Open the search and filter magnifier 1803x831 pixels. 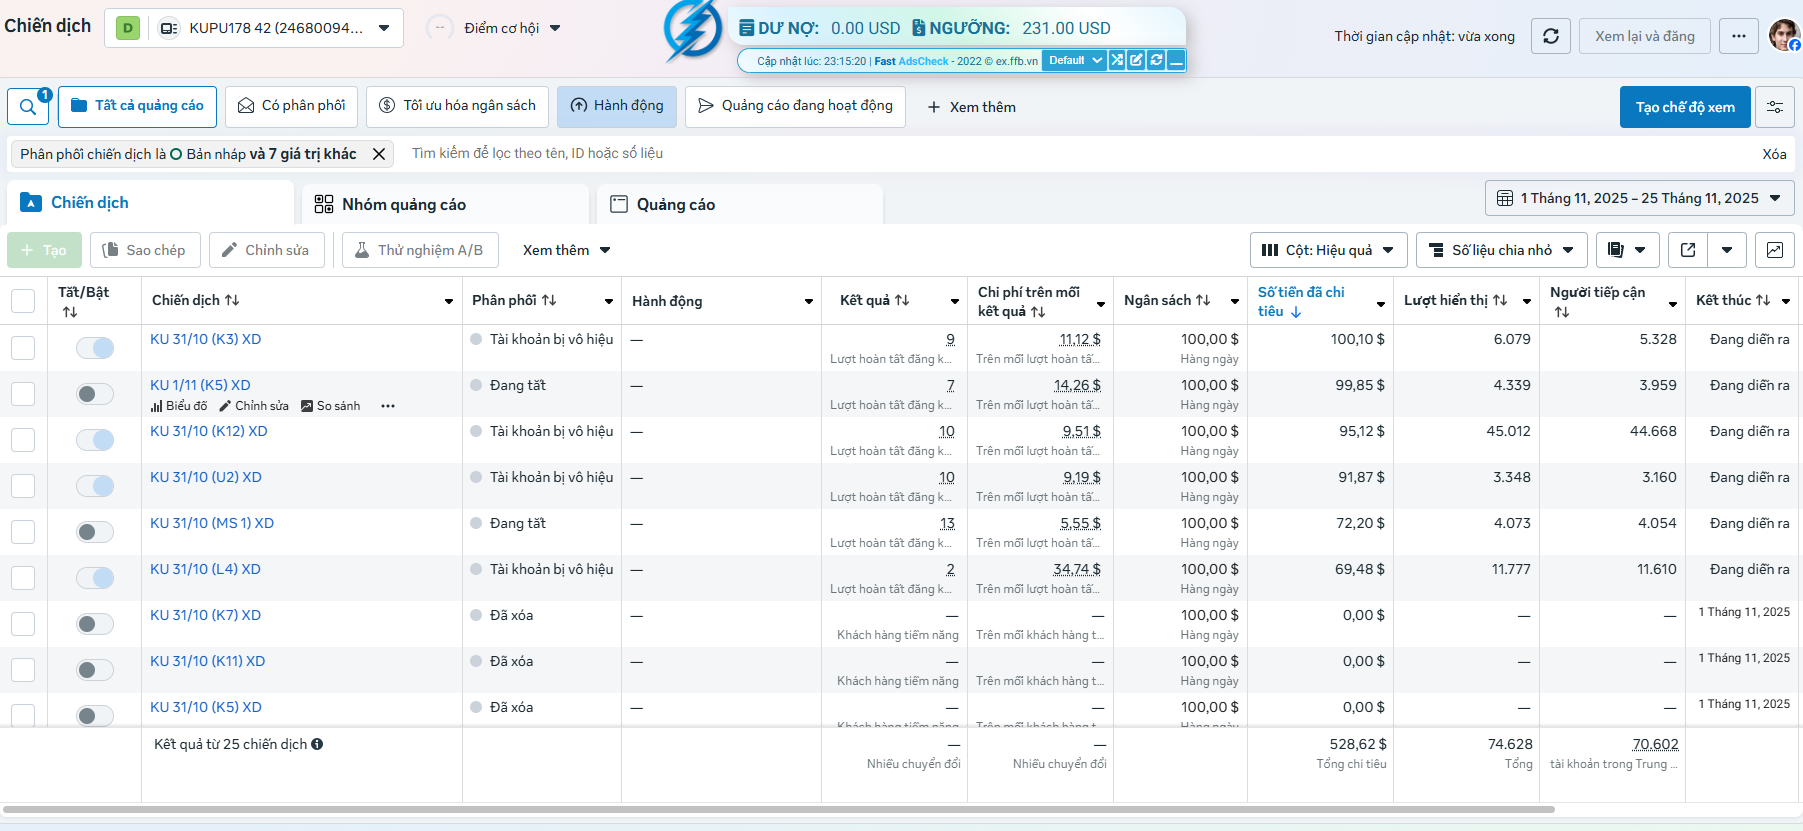click(x=28, y=107)
